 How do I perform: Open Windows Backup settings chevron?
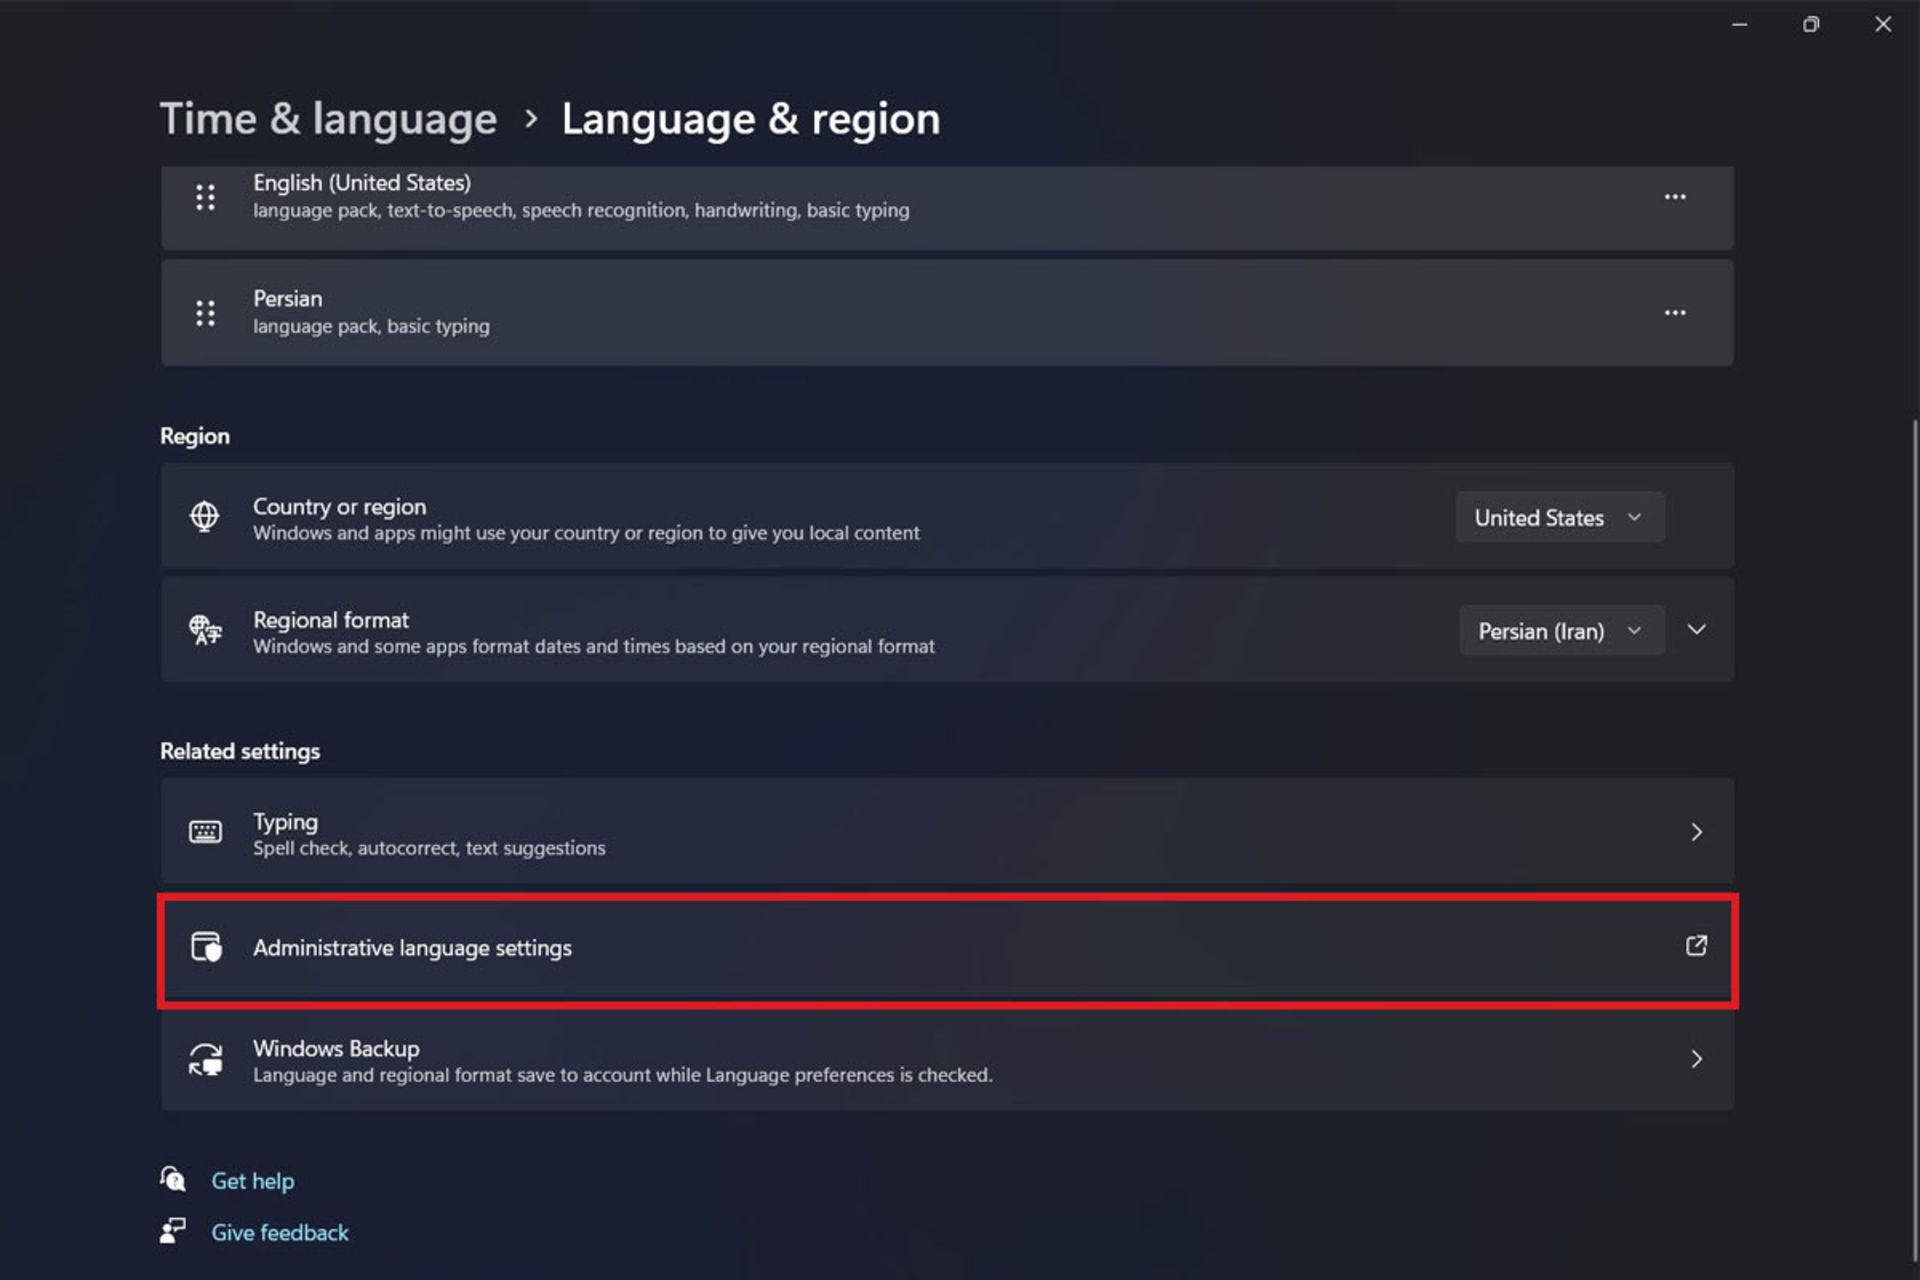click(x=1696, y=1059)
